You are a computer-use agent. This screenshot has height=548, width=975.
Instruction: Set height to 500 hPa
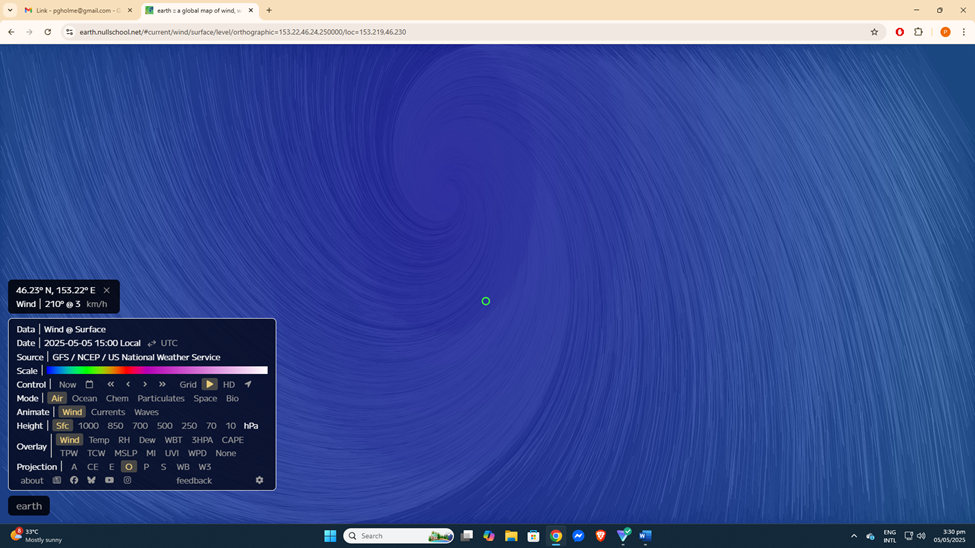tap(165, 425)
